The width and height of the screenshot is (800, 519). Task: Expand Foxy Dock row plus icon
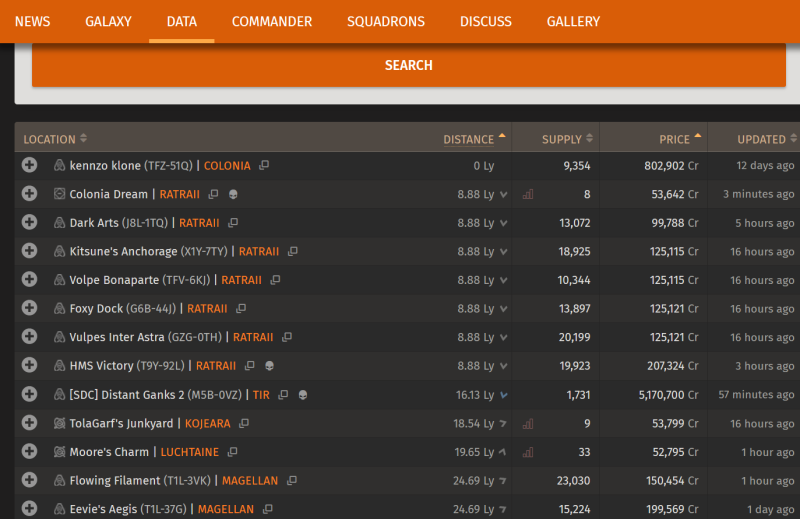point(29,308)
